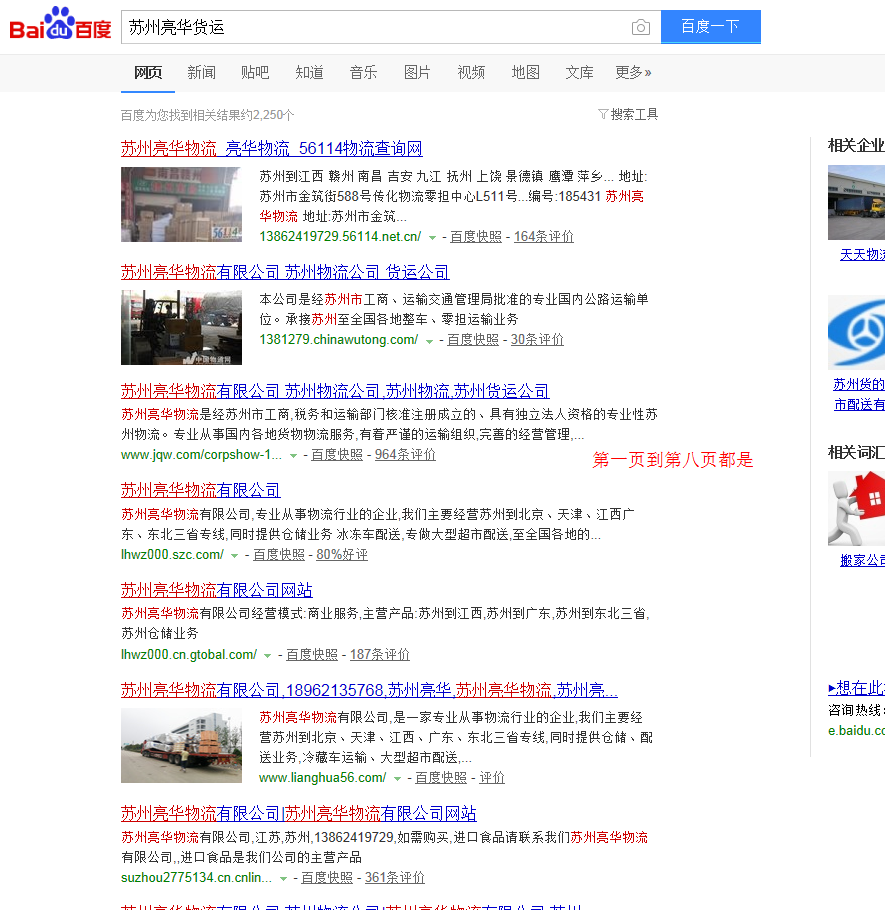The height and width of the screenshot is (910, 885).
Task: Open 百度快照 for the jqw.com result
Action: 337,454
